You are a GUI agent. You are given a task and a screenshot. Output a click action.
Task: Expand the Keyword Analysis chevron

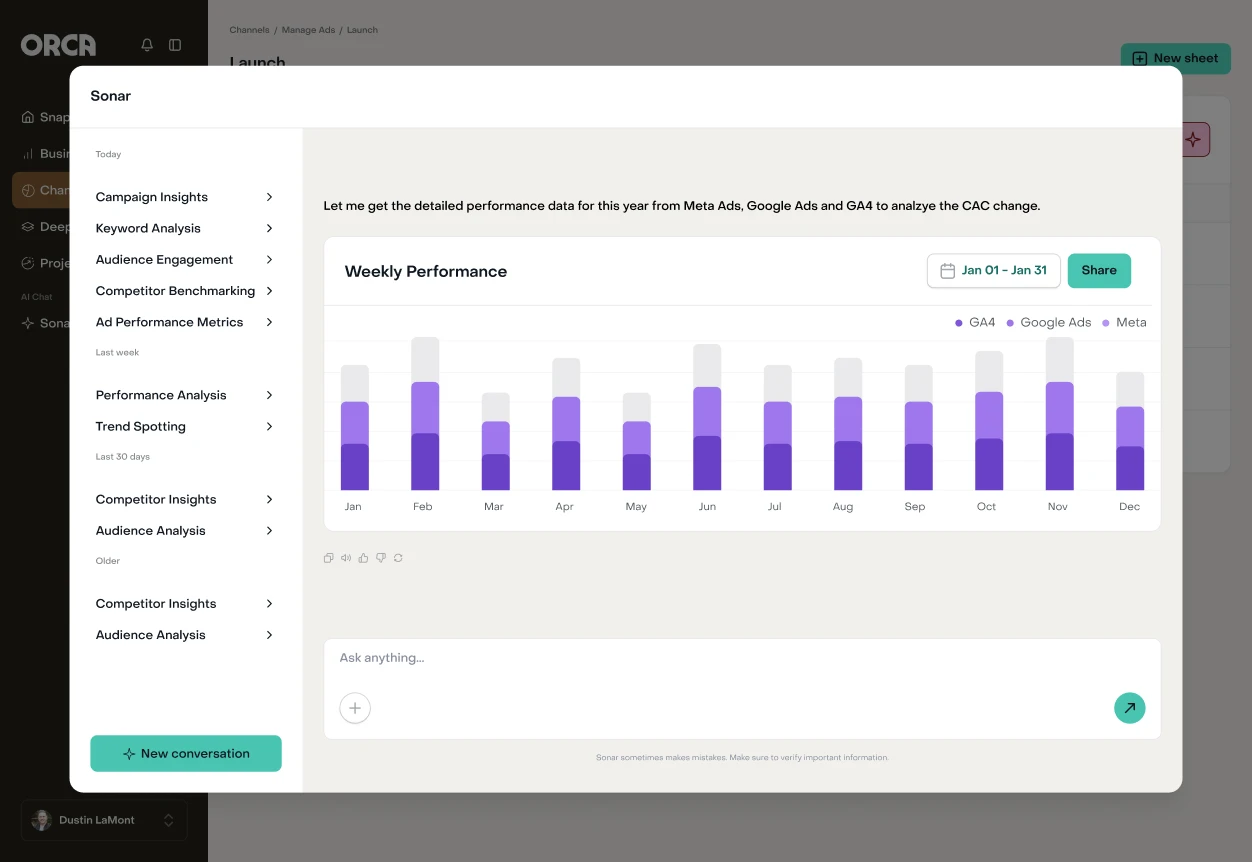tap(269, 228)
